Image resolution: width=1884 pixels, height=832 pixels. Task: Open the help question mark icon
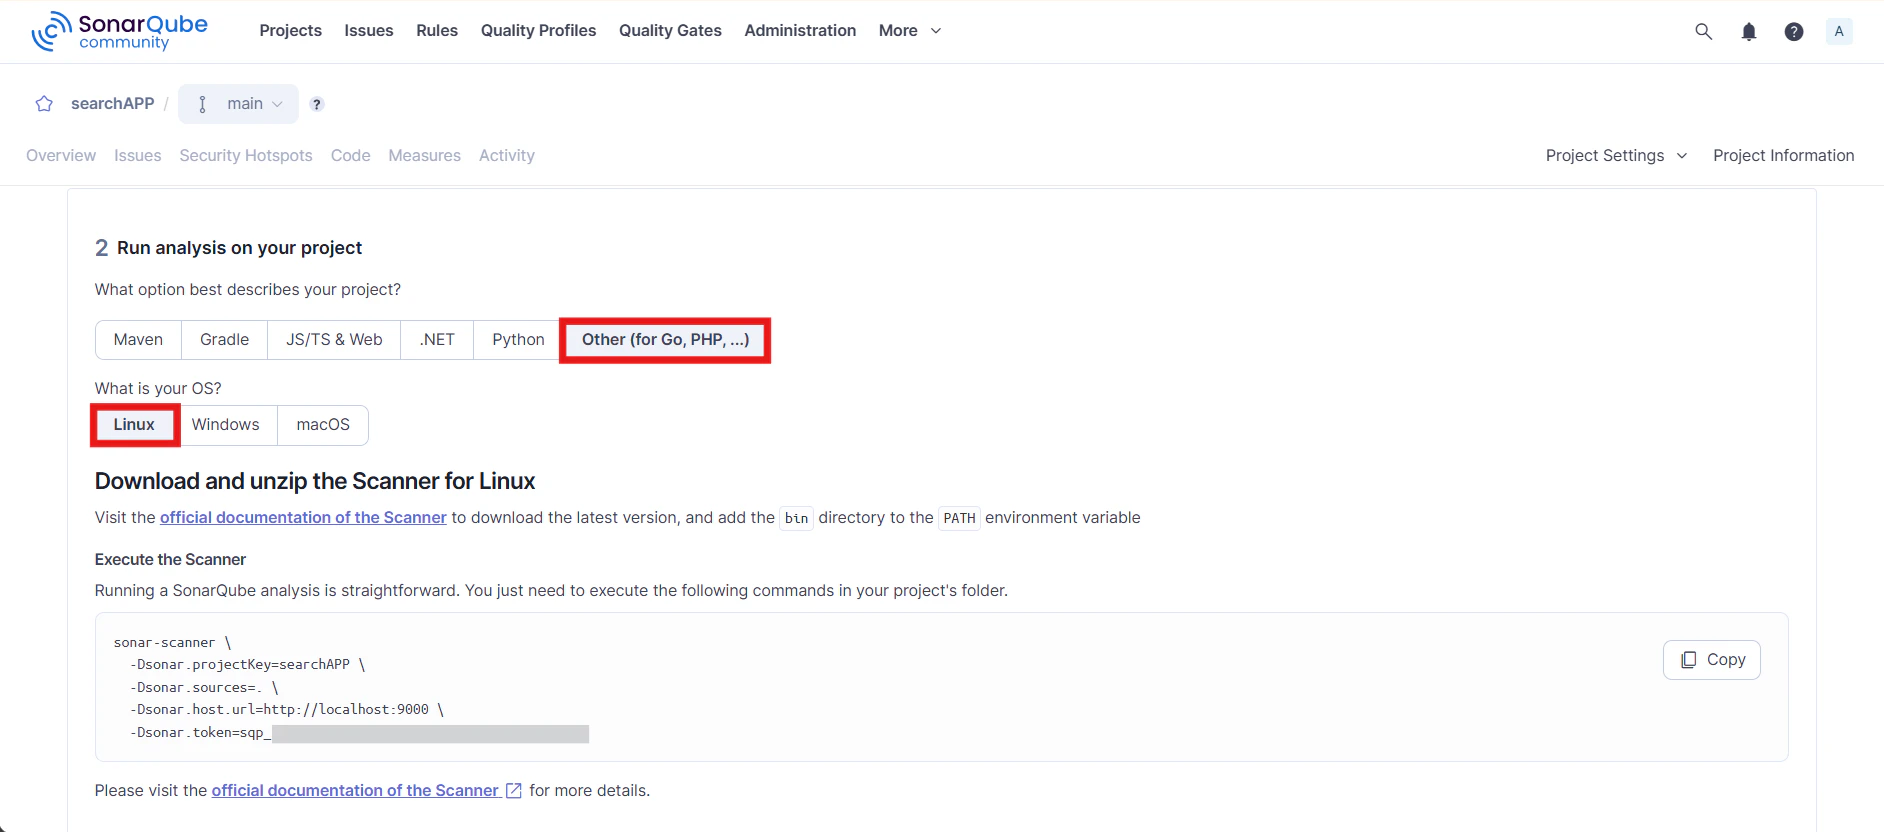1794,31
